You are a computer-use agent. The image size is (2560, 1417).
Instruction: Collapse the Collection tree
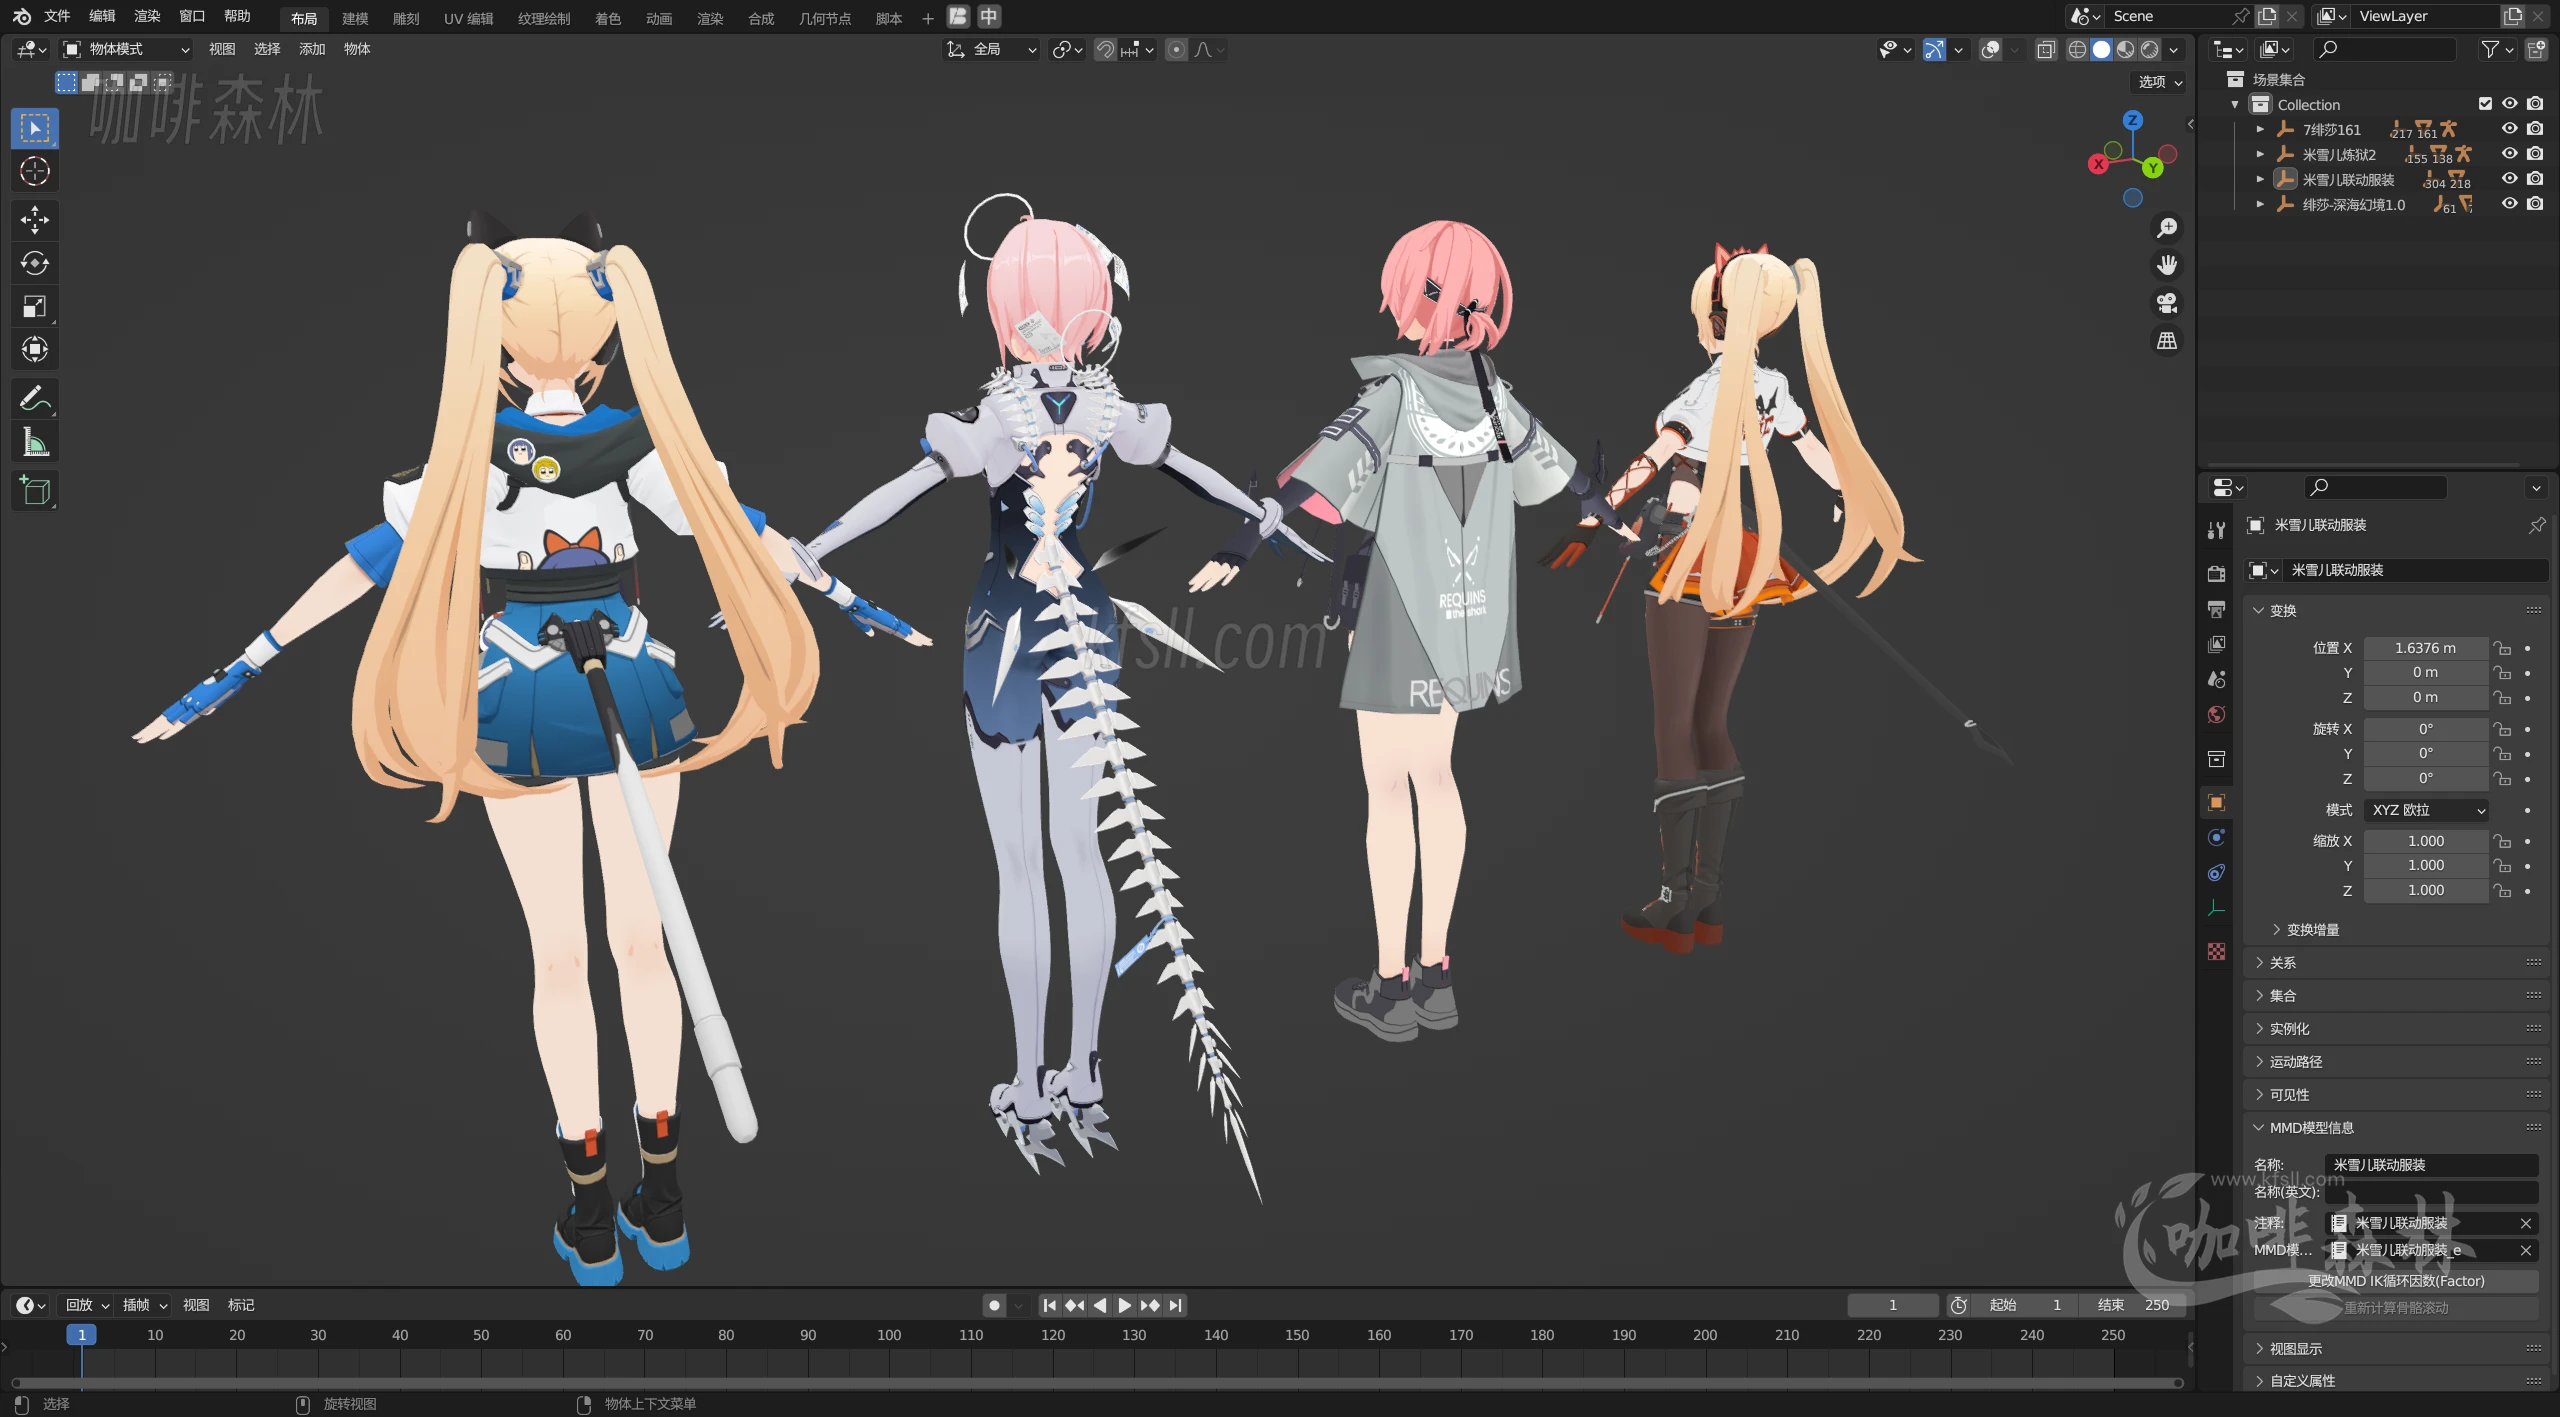pyautogui.click(x=2235, y=105)
